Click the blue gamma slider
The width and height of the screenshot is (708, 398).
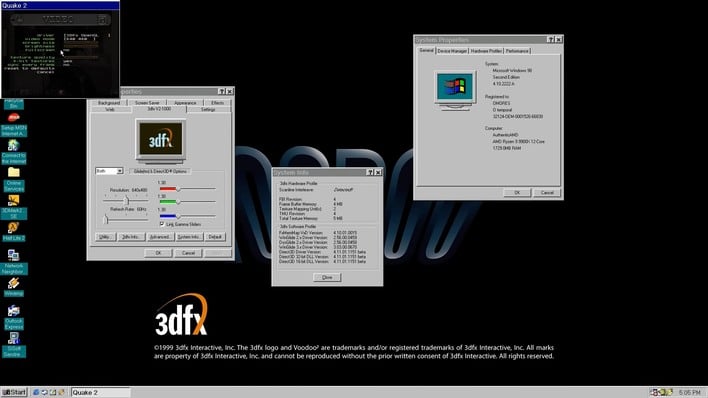click(x=178, y=216)
